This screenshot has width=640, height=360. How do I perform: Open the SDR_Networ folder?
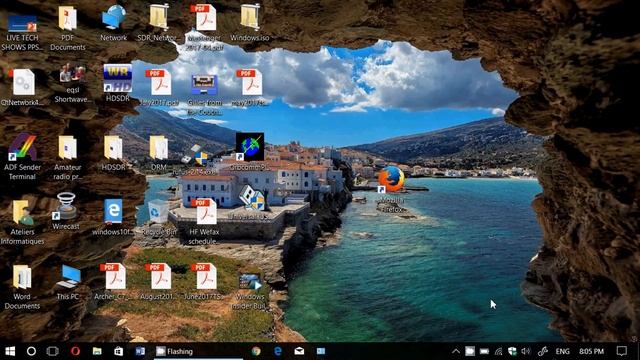point(158,24)
